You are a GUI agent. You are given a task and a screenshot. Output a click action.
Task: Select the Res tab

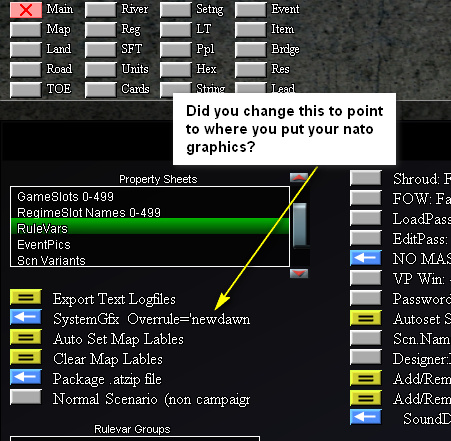tap(251, 70)
